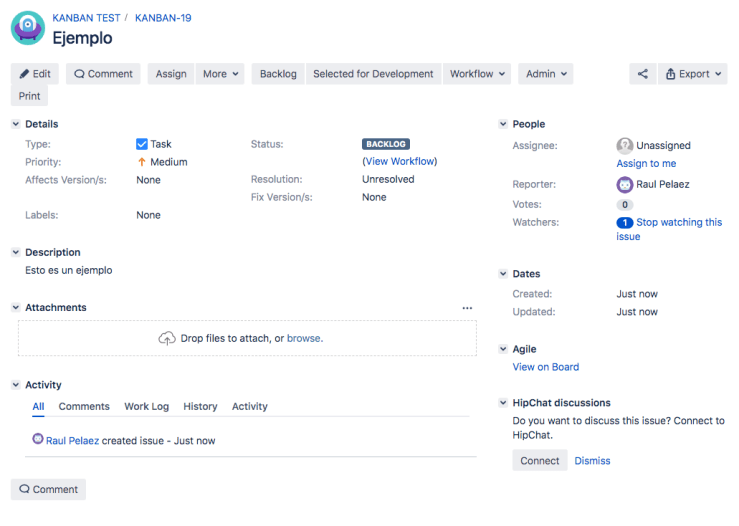Open the Workflow dropdown
Screen dimensions: 739x526
[477, 74]
